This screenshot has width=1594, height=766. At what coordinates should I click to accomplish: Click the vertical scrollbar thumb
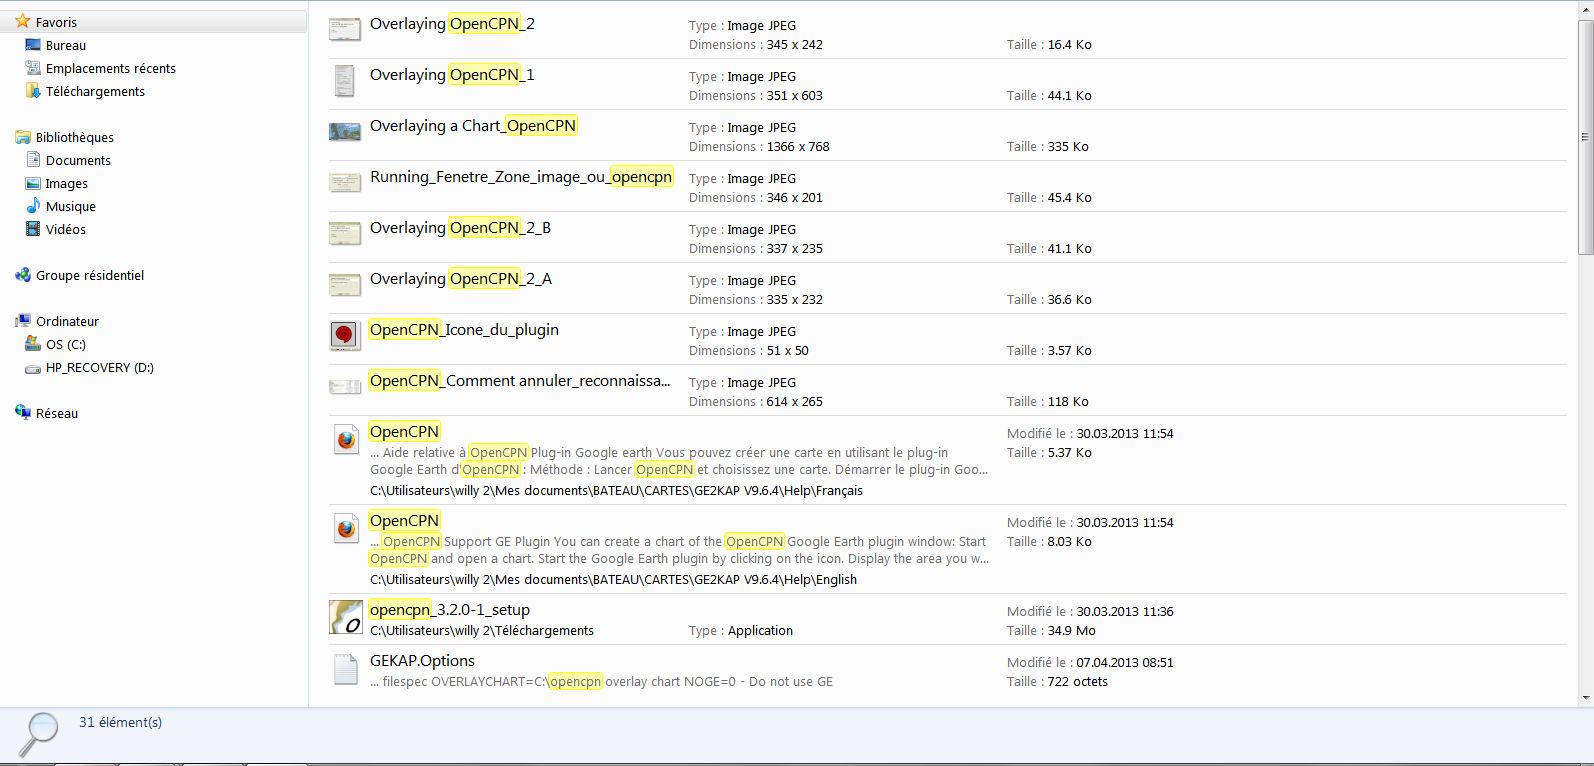[1585, 135]
